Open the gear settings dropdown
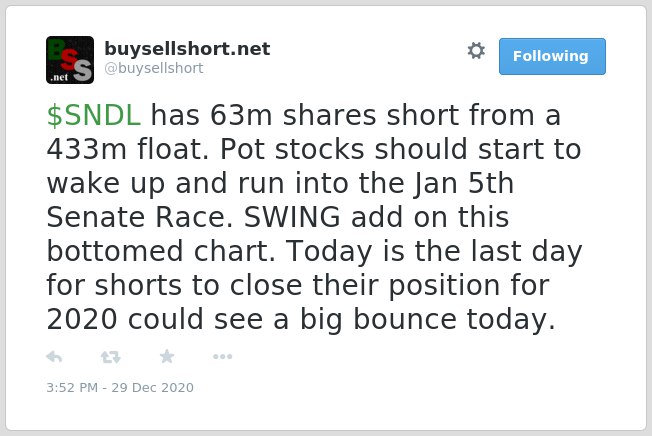The image size is (652, 436). click(x=476, y=51)
